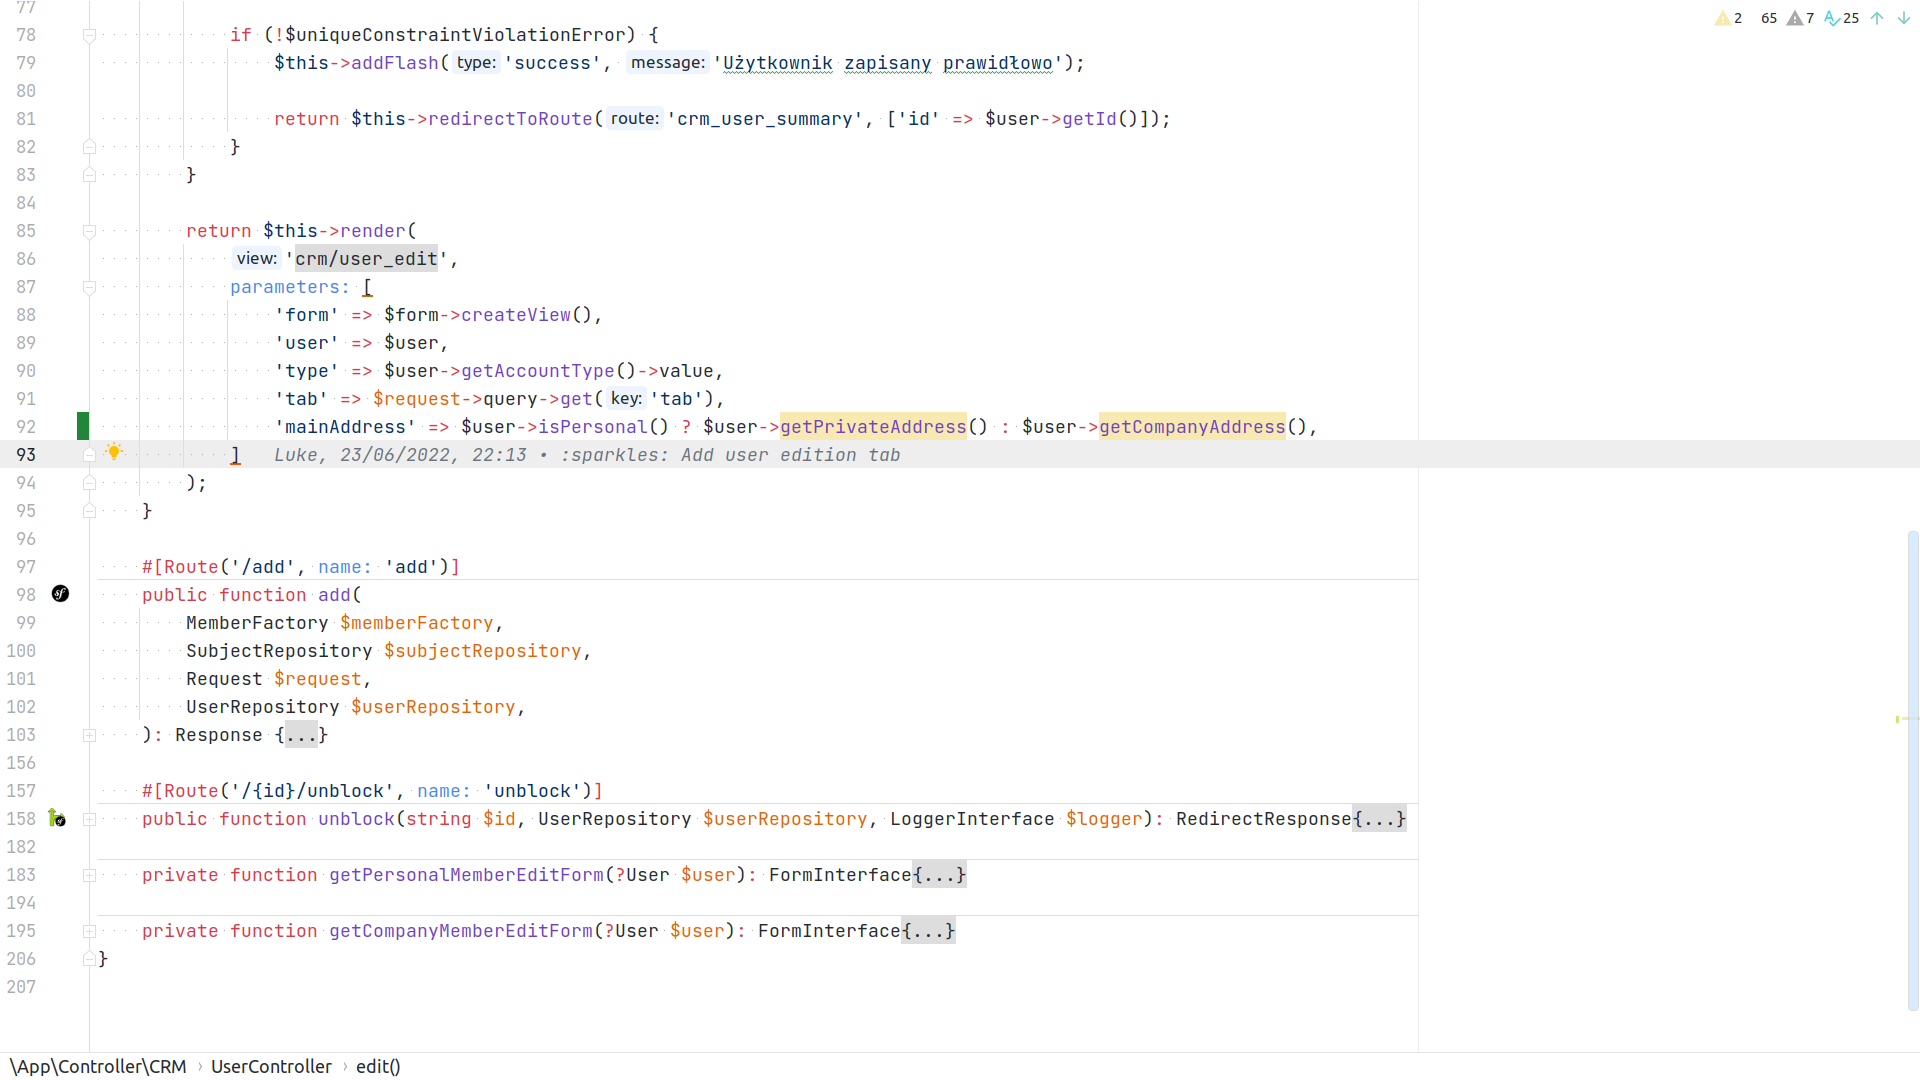This screenshot has width=1920, height=1080.
Task: Click the green change marker in the gutter
Action: coord(82,426)
